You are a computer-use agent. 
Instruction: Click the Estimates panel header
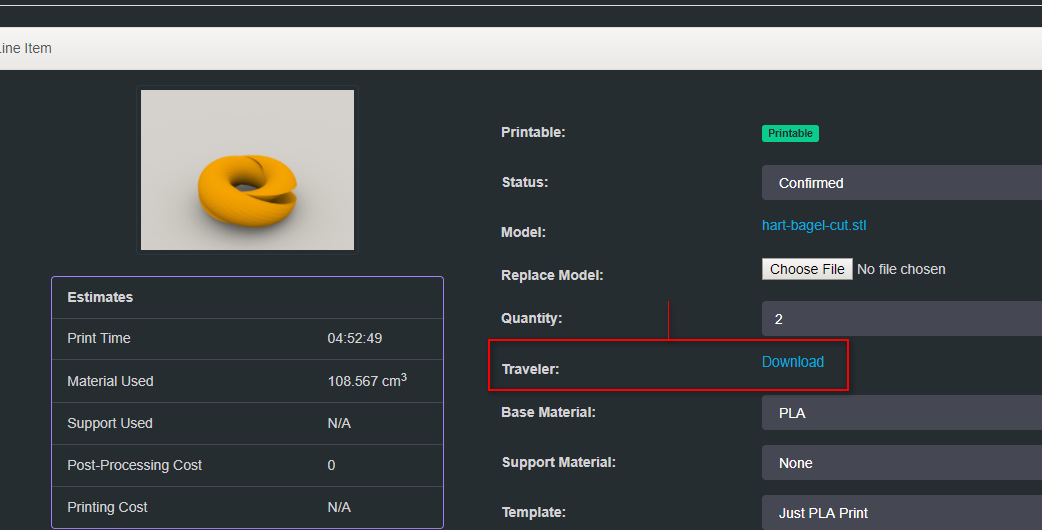(100, 297)
